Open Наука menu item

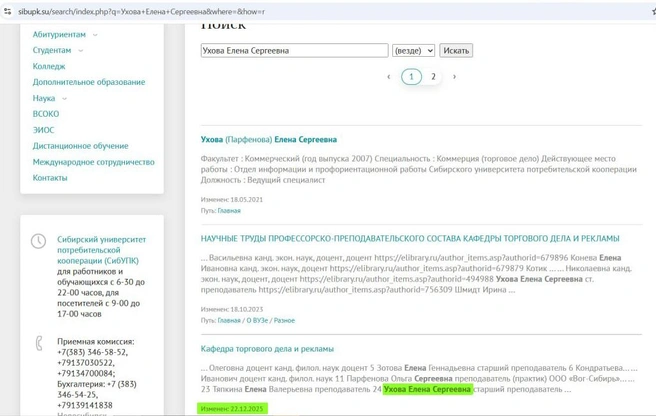(44, 98)
